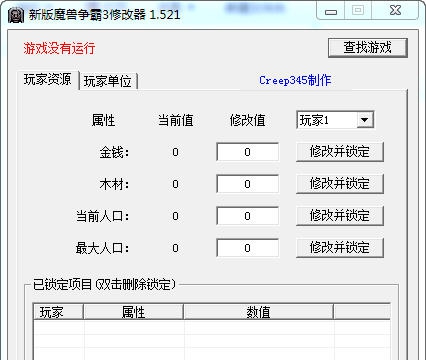Screen dimensions: 426x360
Task: Switch to the 玩家单位 tab
Action: (108, 81)
